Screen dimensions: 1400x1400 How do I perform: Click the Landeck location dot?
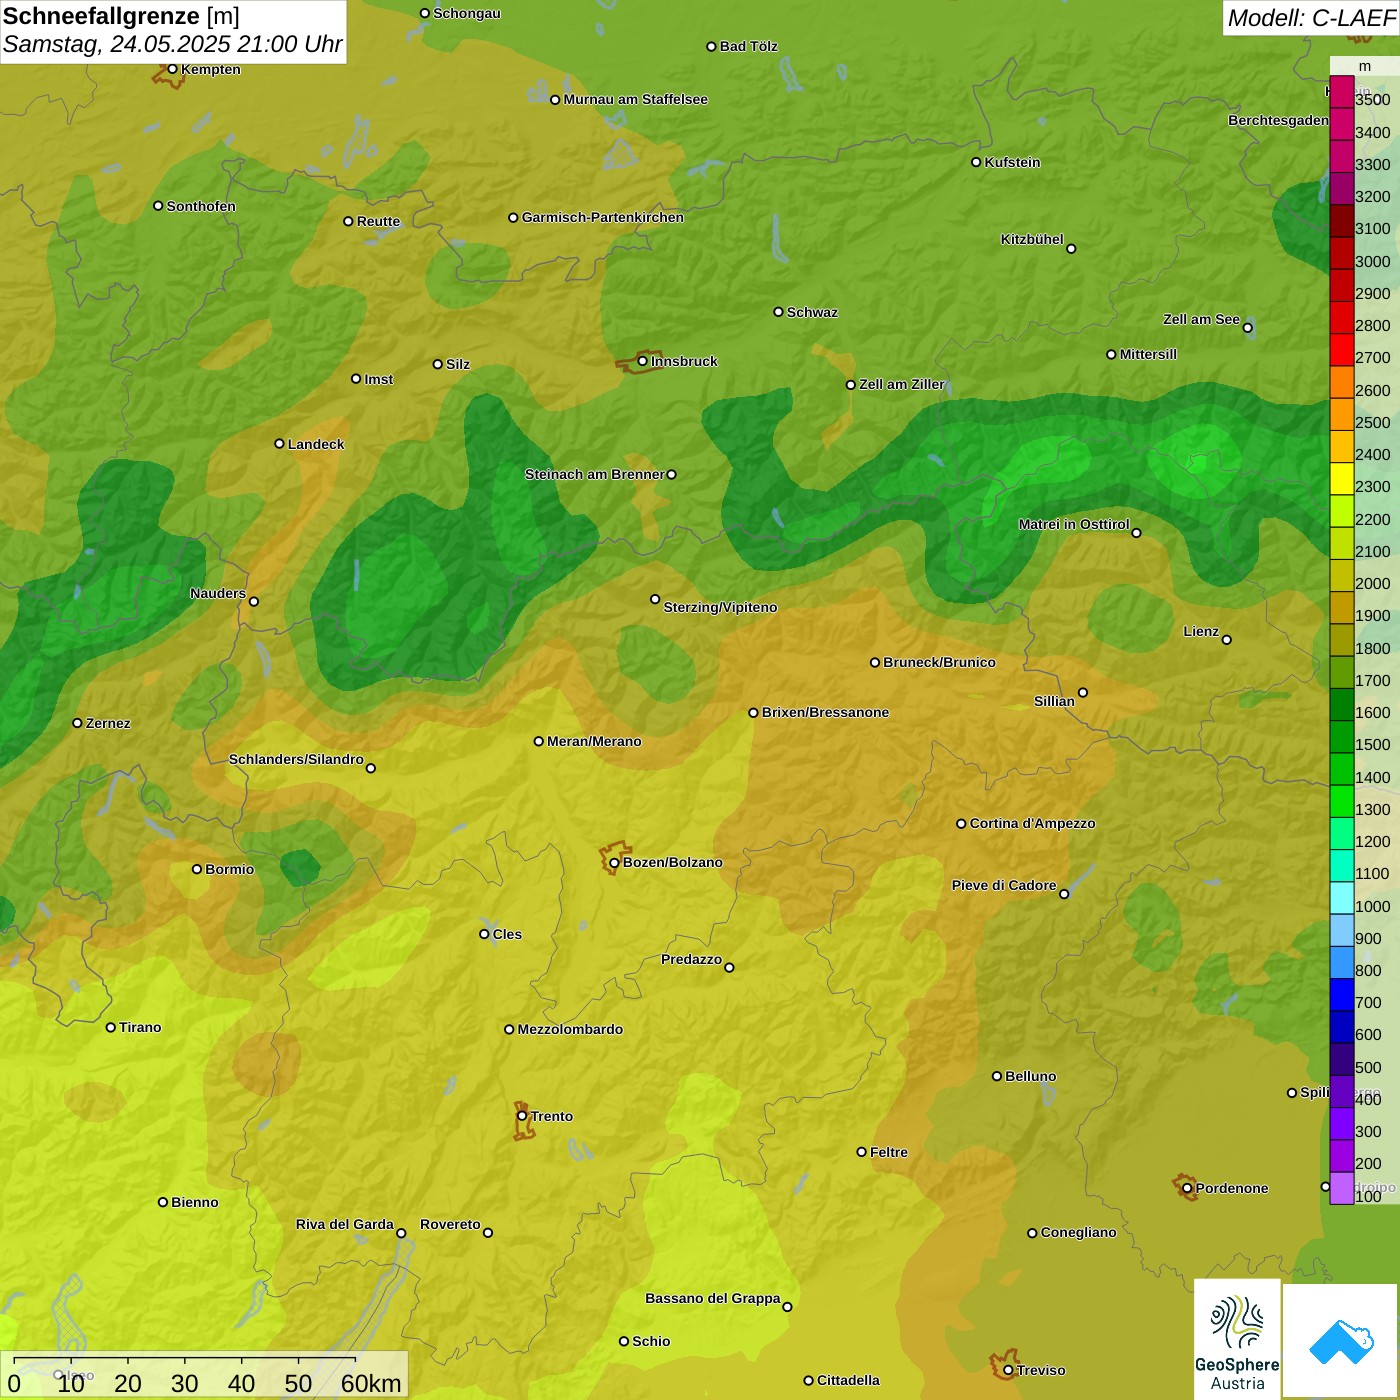[279, 444]
